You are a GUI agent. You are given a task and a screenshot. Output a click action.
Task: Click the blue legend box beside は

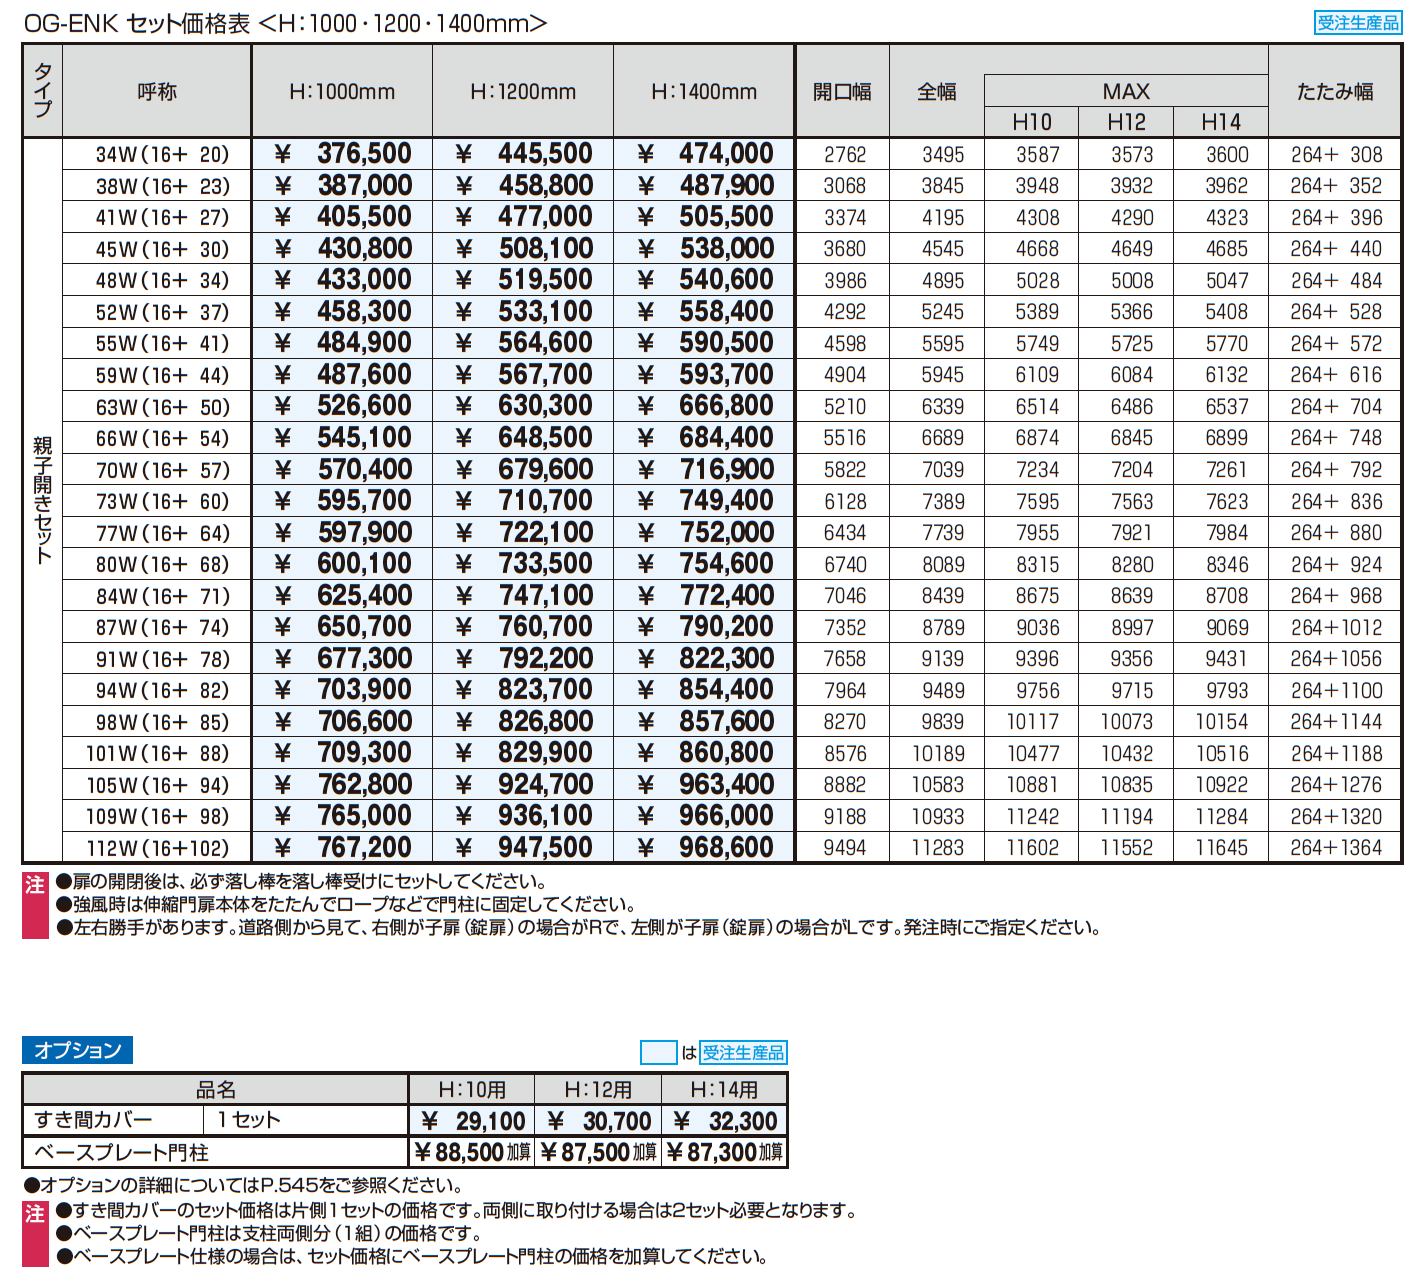[x=658, y=1052]
